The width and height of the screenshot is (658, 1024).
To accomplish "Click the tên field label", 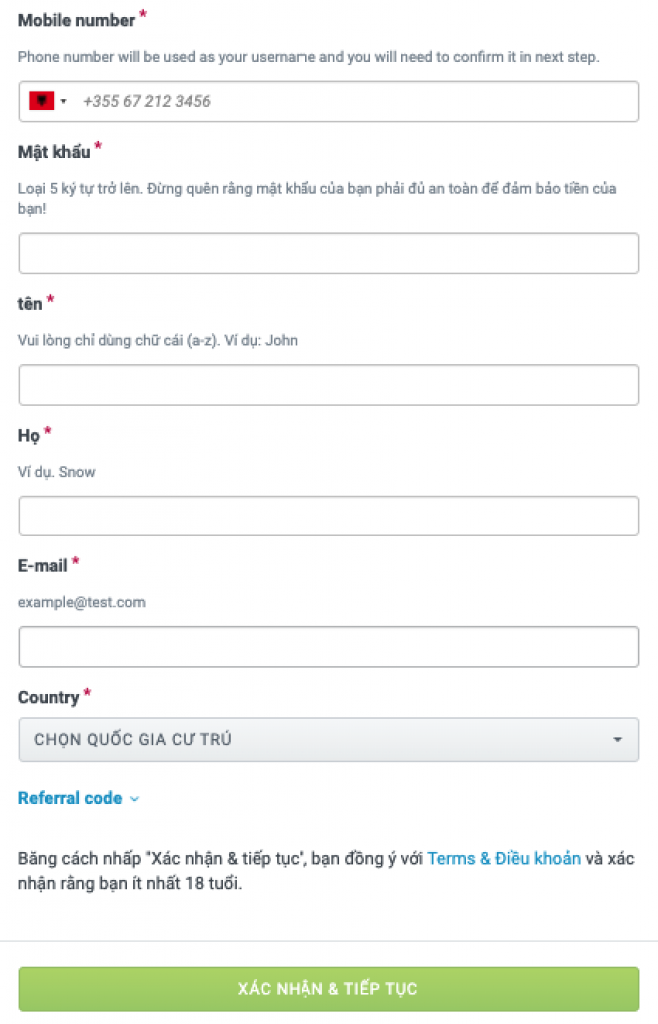I will (30, 304).
